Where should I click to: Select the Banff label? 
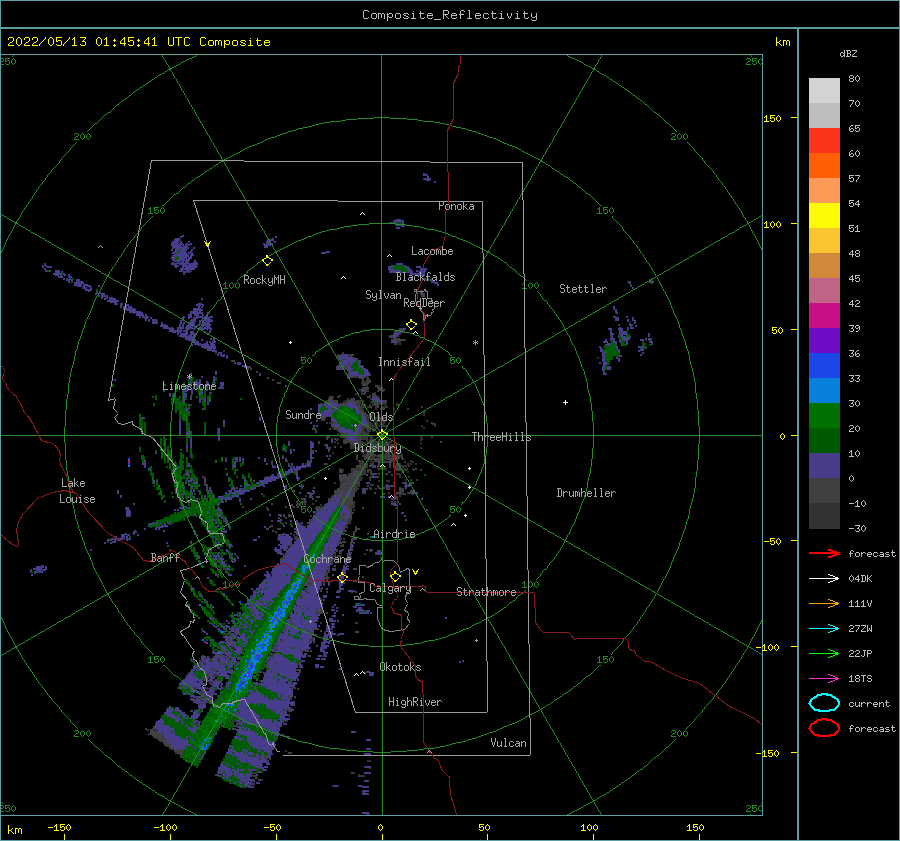point(165,557)
